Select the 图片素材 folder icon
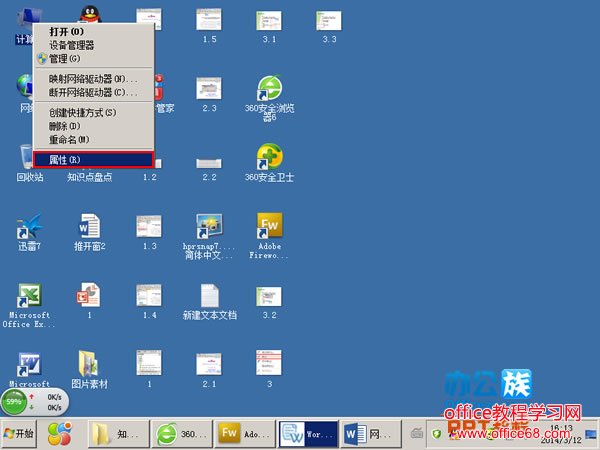 pos(90,369)
